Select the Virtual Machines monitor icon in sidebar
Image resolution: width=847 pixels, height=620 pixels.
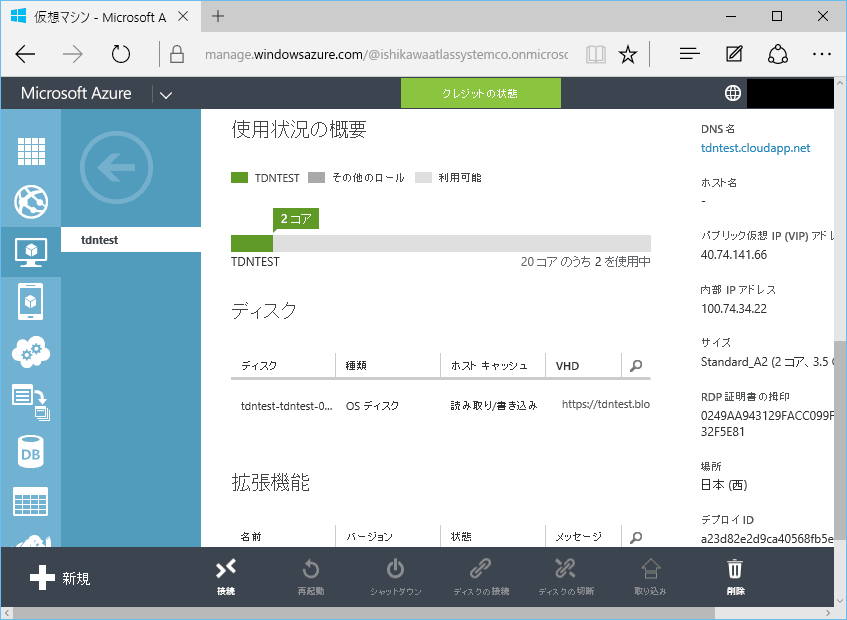coord(31,252)
